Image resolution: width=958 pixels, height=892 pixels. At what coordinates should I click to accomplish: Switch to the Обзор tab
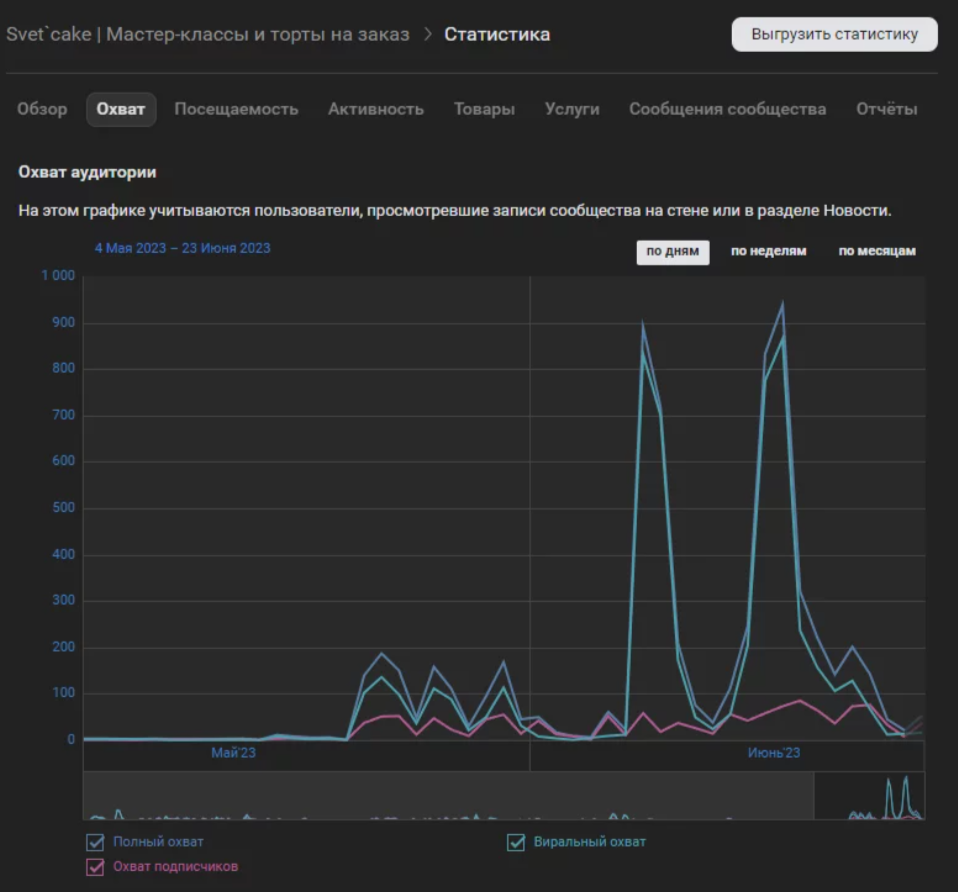42,109
